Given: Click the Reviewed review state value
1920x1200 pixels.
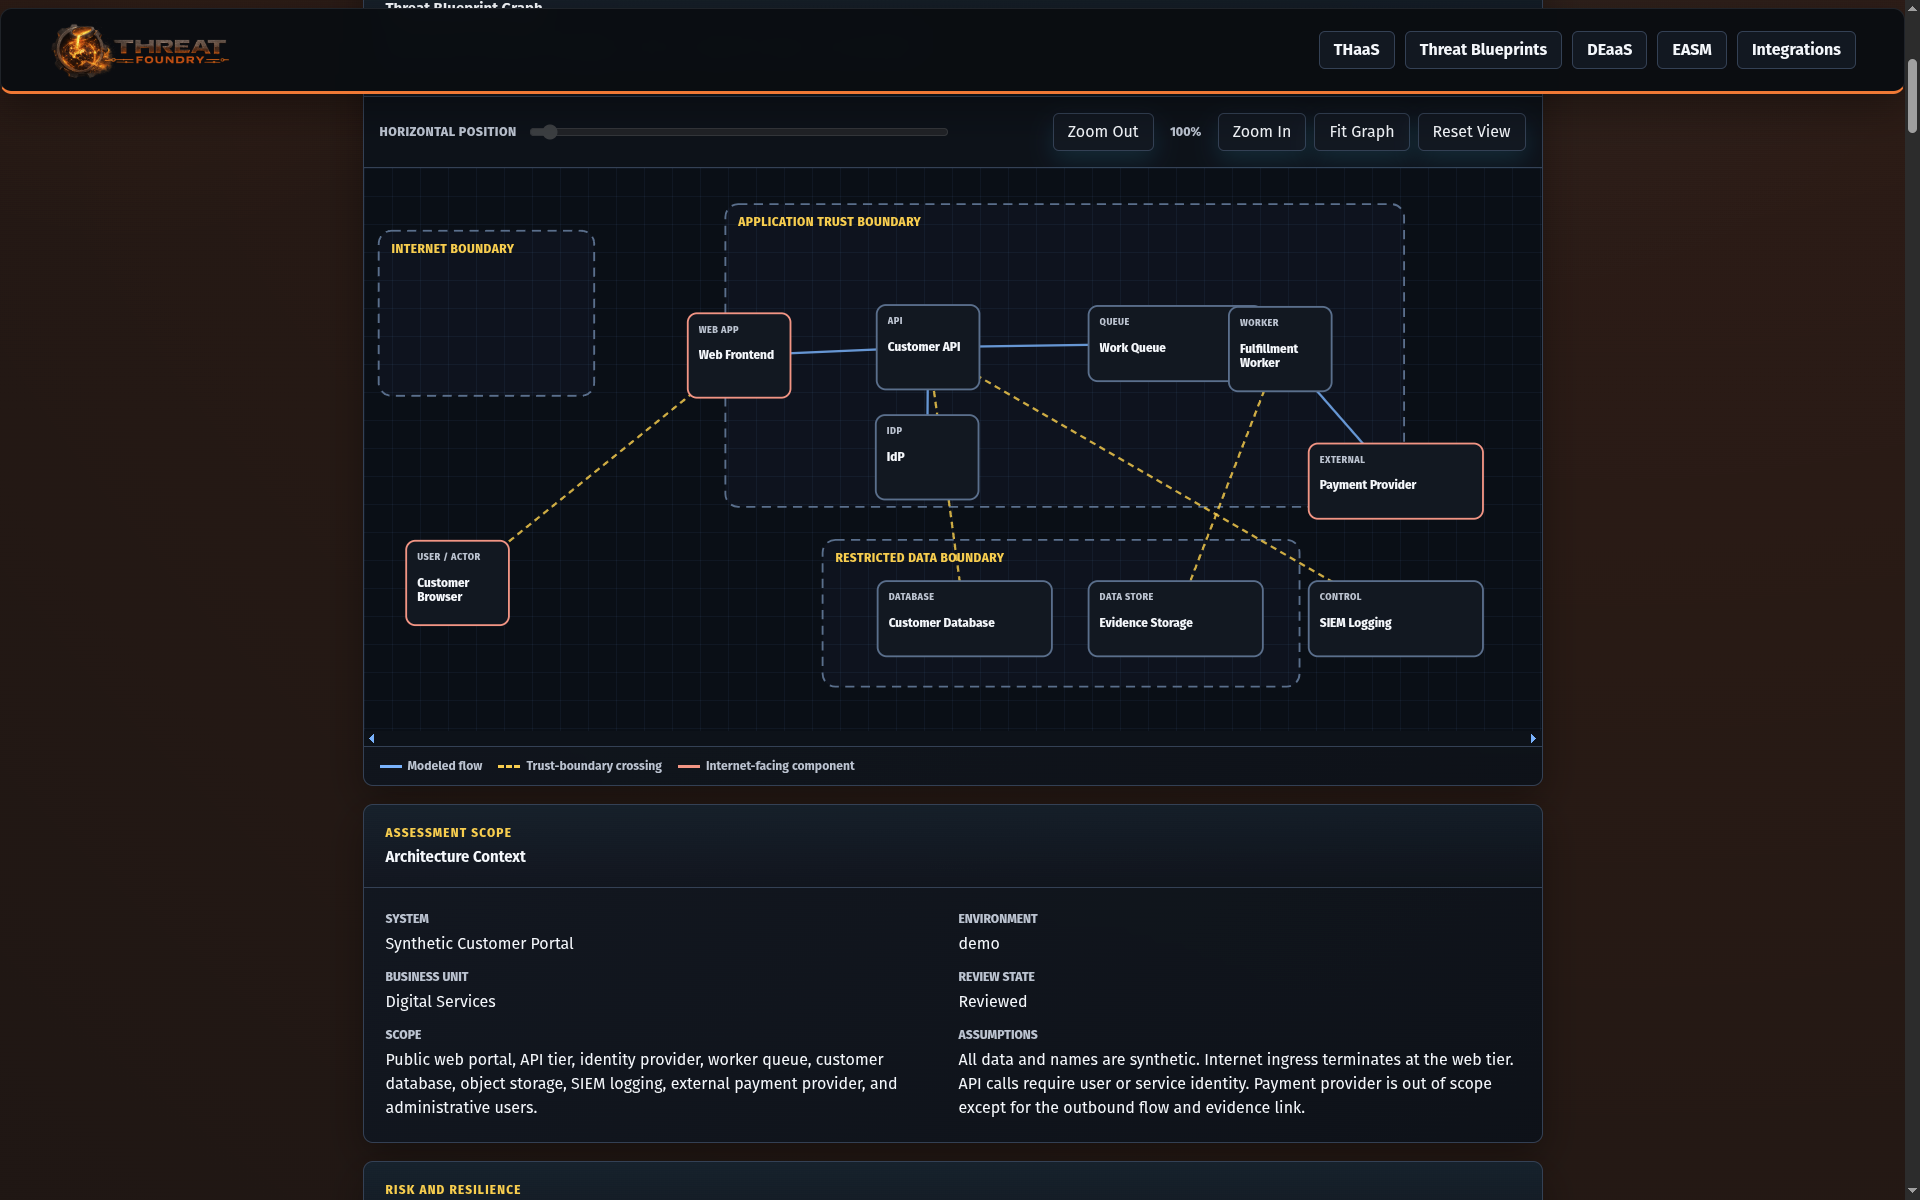Looking at the screenshot, I should click(x=992, y=1002).
